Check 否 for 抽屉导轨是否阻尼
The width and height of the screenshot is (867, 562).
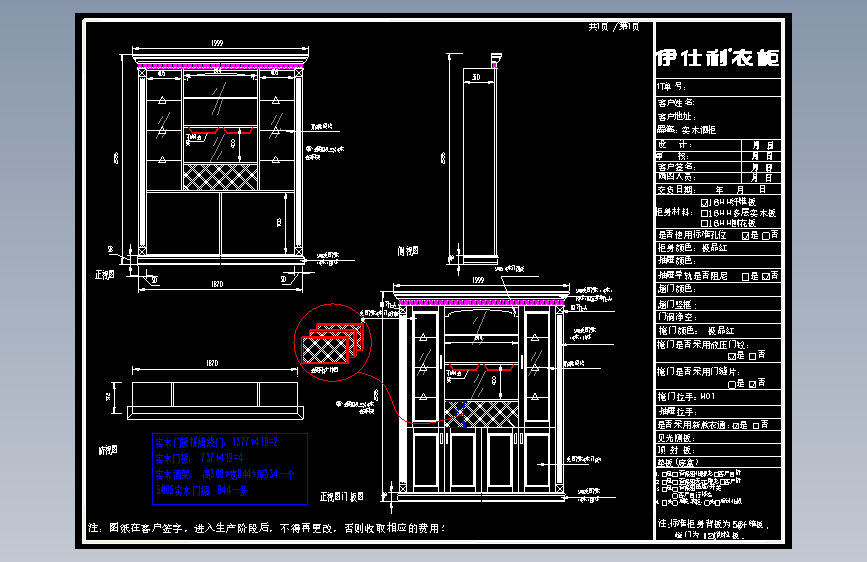click(766, 277)
